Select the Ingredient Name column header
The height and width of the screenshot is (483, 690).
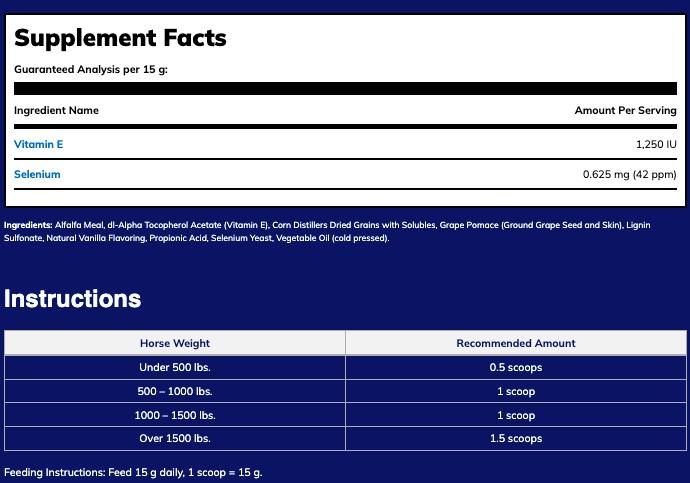[56, 110]
